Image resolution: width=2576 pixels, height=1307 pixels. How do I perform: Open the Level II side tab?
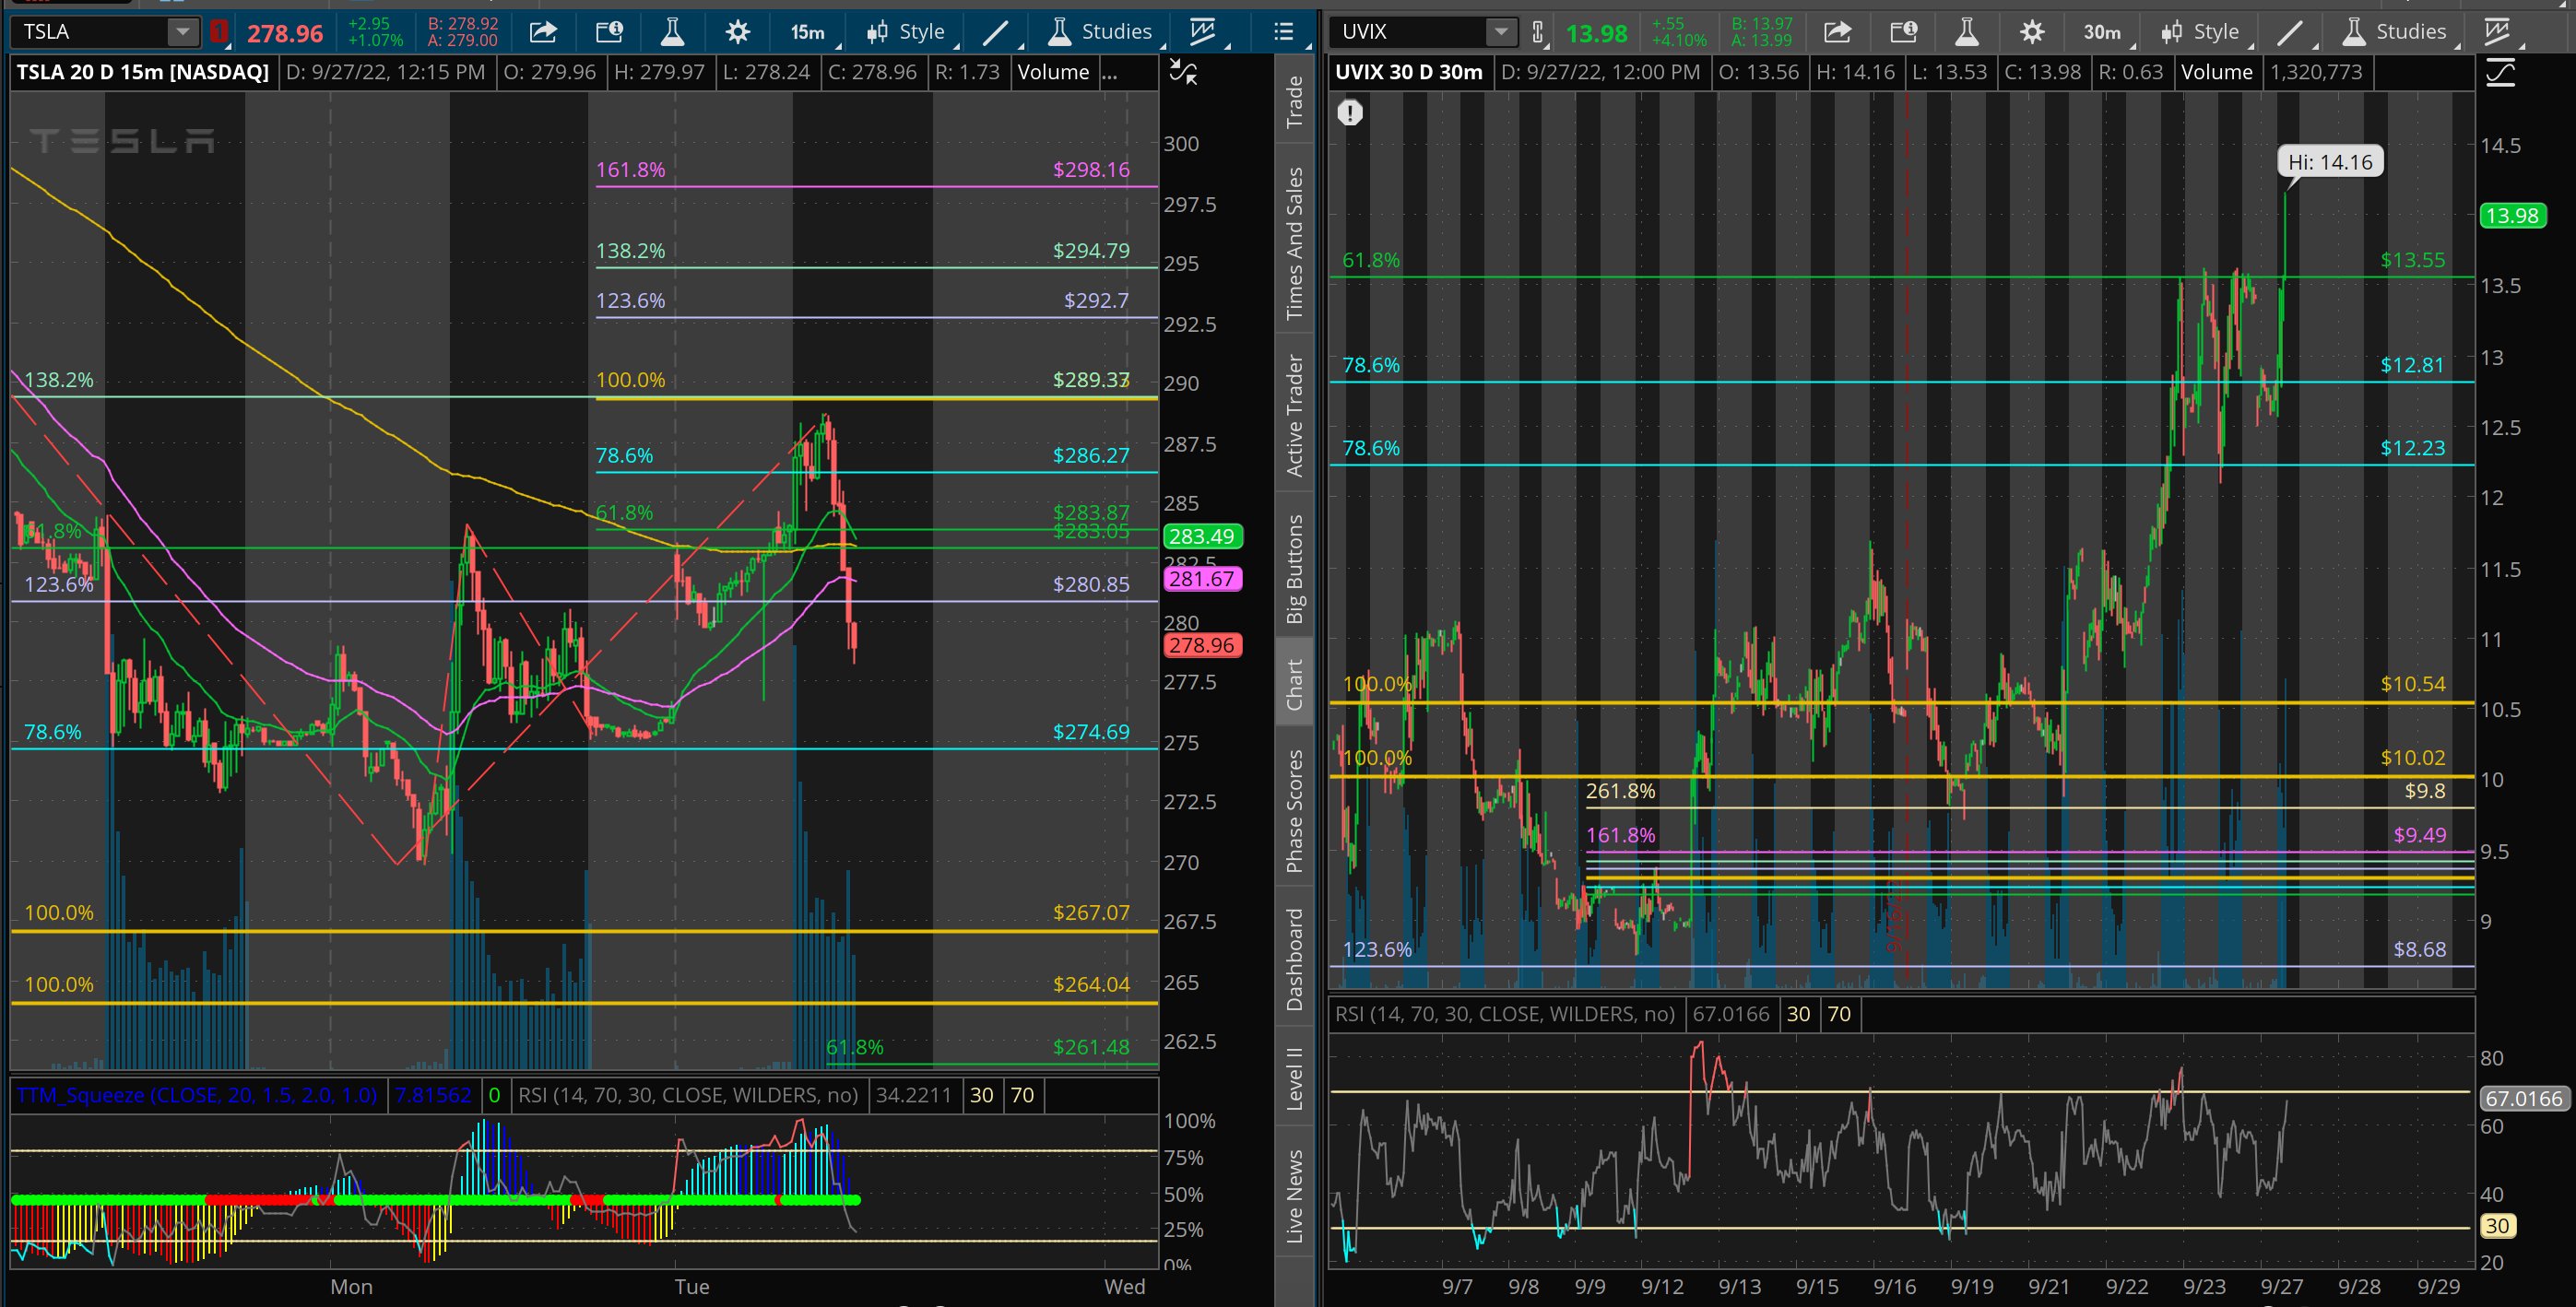(1294, 1078)
